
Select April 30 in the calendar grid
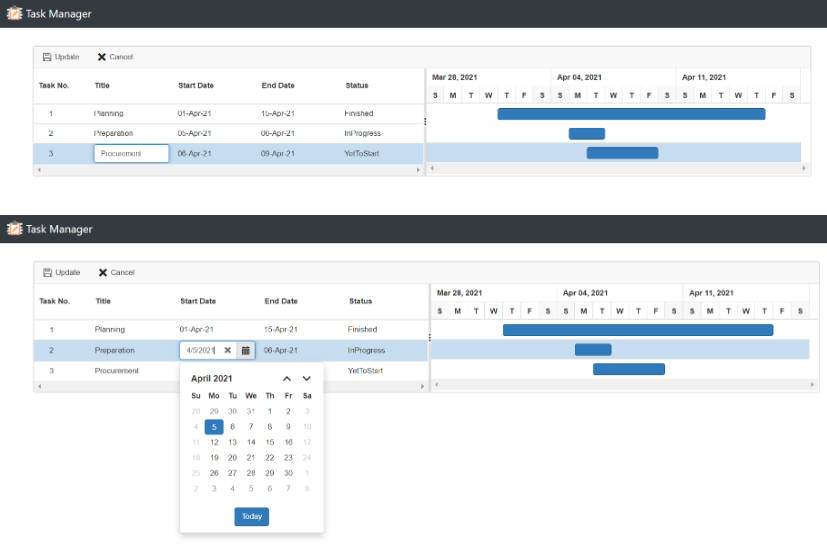click(x=288, y=473)
